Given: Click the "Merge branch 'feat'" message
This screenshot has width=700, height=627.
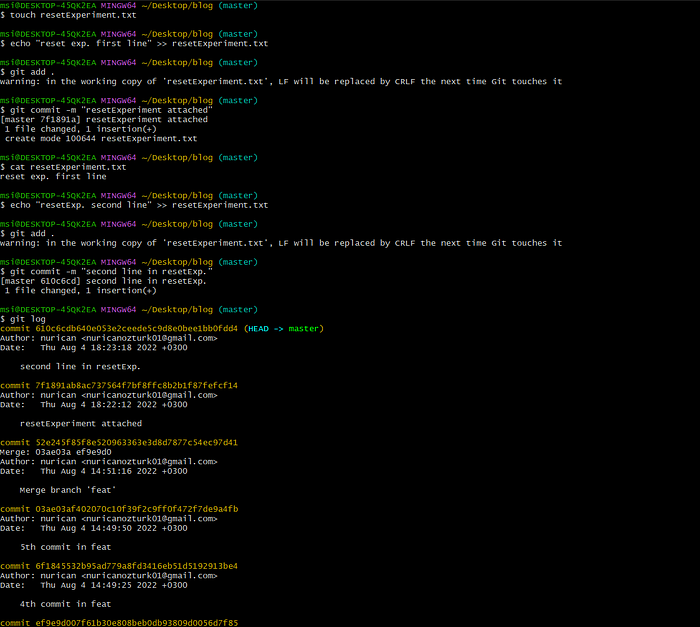Looking at the screenshot, I should pos(67,490).
